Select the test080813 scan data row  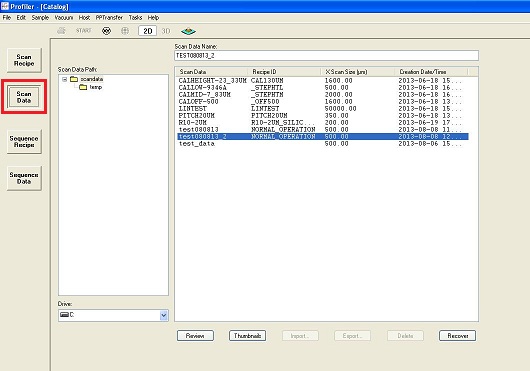[323, 129]
